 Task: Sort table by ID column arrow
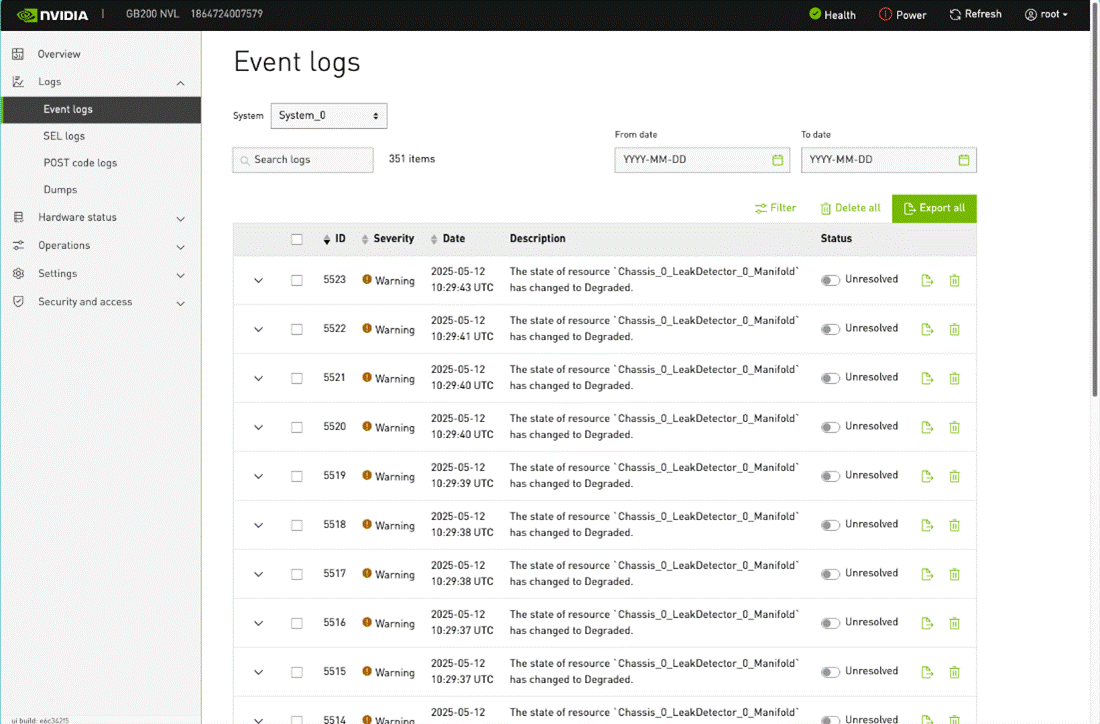point(327,240)
